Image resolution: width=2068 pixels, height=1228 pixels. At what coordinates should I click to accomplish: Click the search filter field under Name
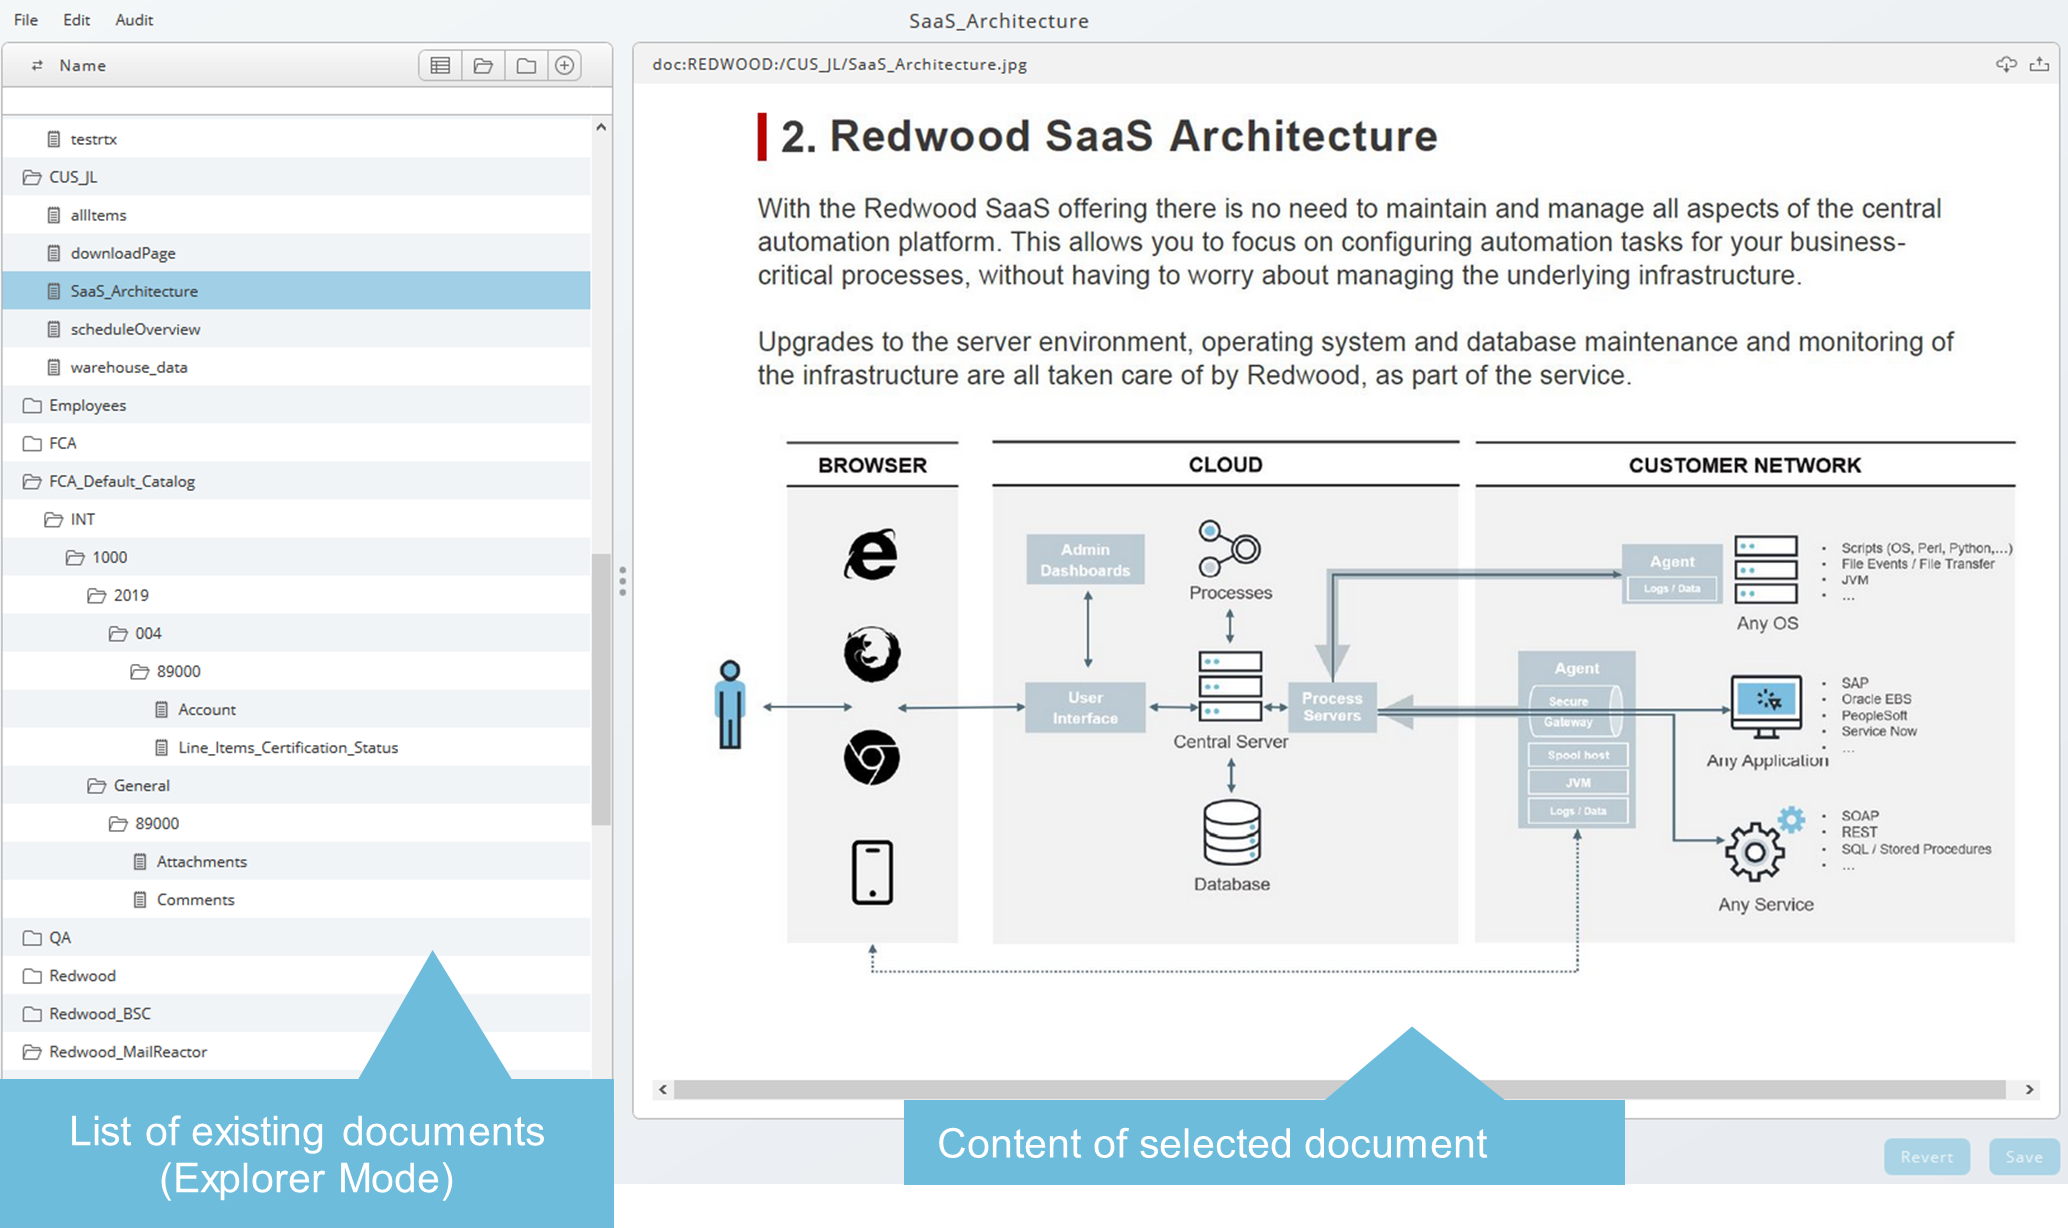pyautogui.click(x=307, y=101)
